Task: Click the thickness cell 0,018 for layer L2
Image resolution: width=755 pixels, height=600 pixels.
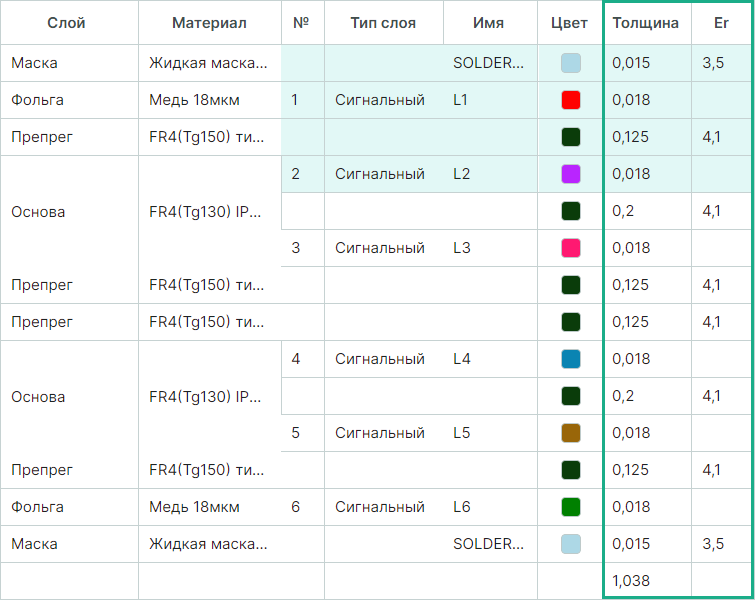Action: coord(631,174)
